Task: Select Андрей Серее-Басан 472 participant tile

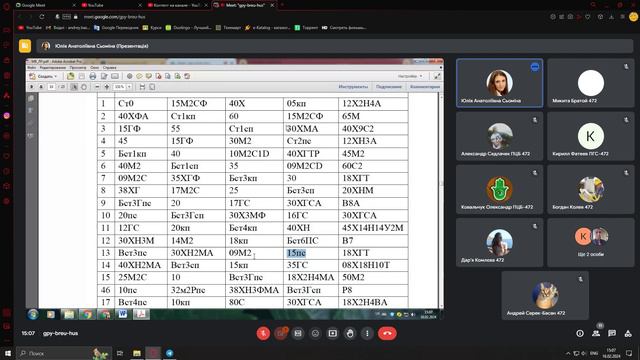Action: tap(545, 296)
